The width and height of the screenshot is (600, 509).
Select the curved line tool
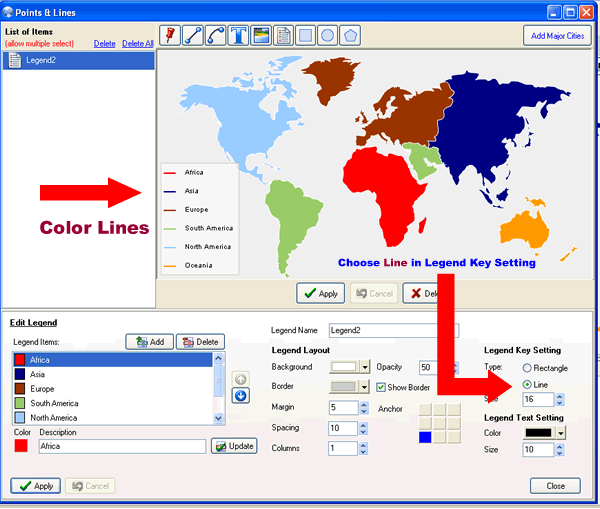coord(215,36)
